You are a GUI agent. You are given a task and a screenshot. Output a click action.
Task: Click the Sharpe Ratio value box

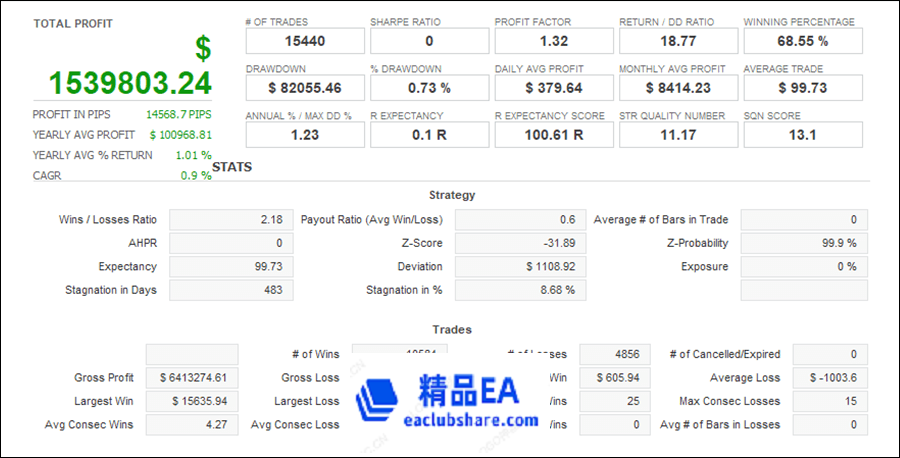[x=429, y=41]
